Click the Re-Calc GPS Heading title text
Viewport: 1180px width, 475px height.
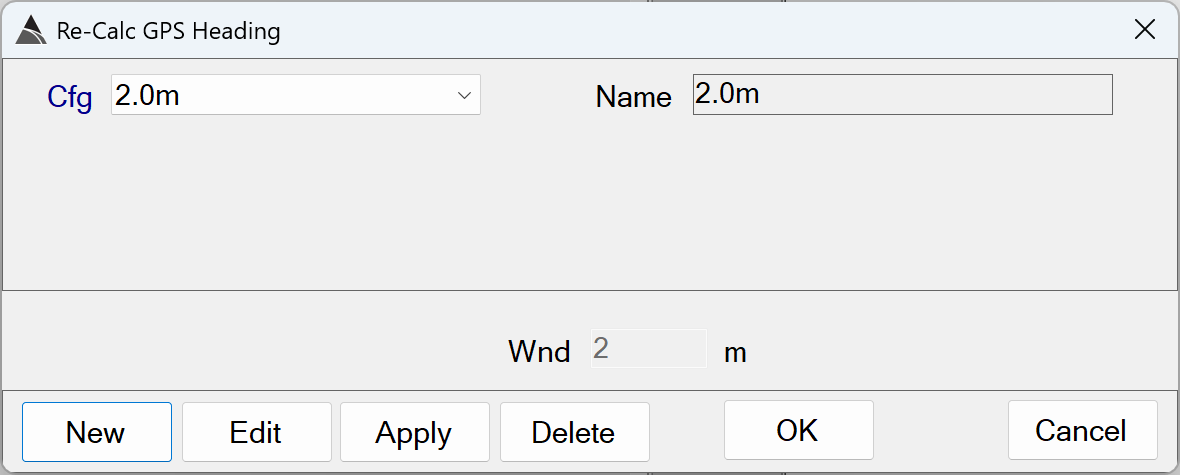pos(168,31)
